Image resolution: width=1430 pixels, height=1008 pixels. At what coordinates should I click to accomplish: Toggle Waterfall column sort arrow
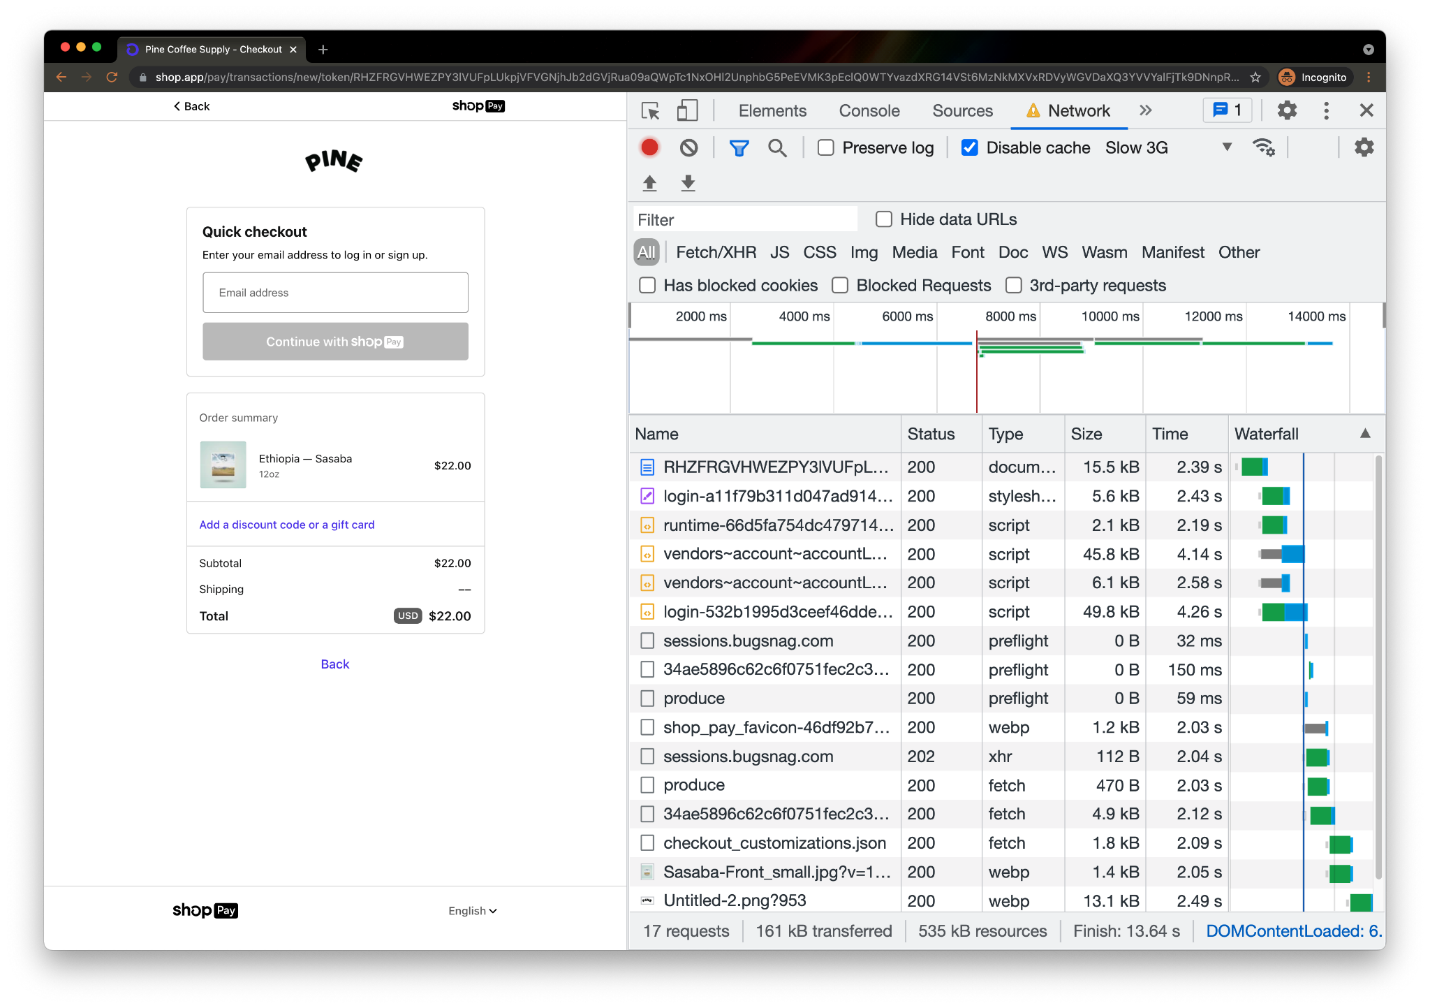click(x=1365, y=433)
